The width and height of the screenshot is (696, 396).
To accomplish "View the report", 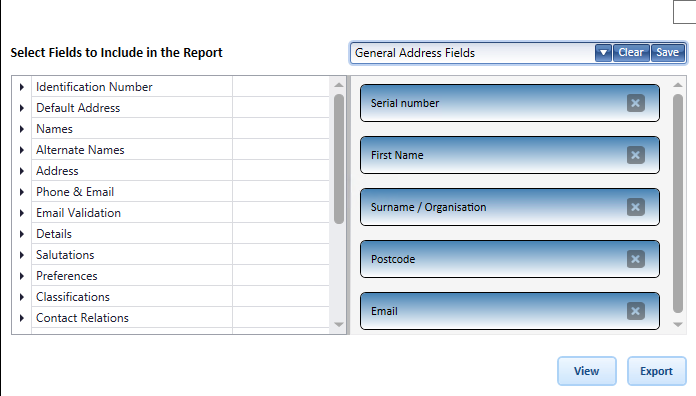I will coord(587,371).
